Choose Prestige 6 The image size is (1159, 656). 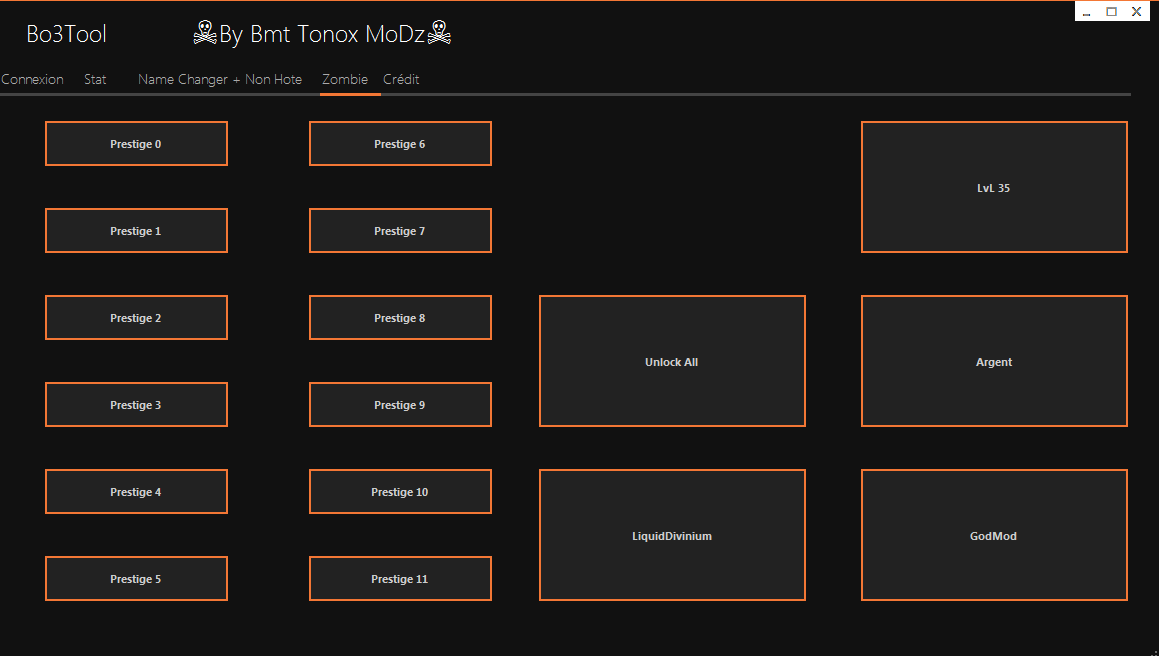400,143
